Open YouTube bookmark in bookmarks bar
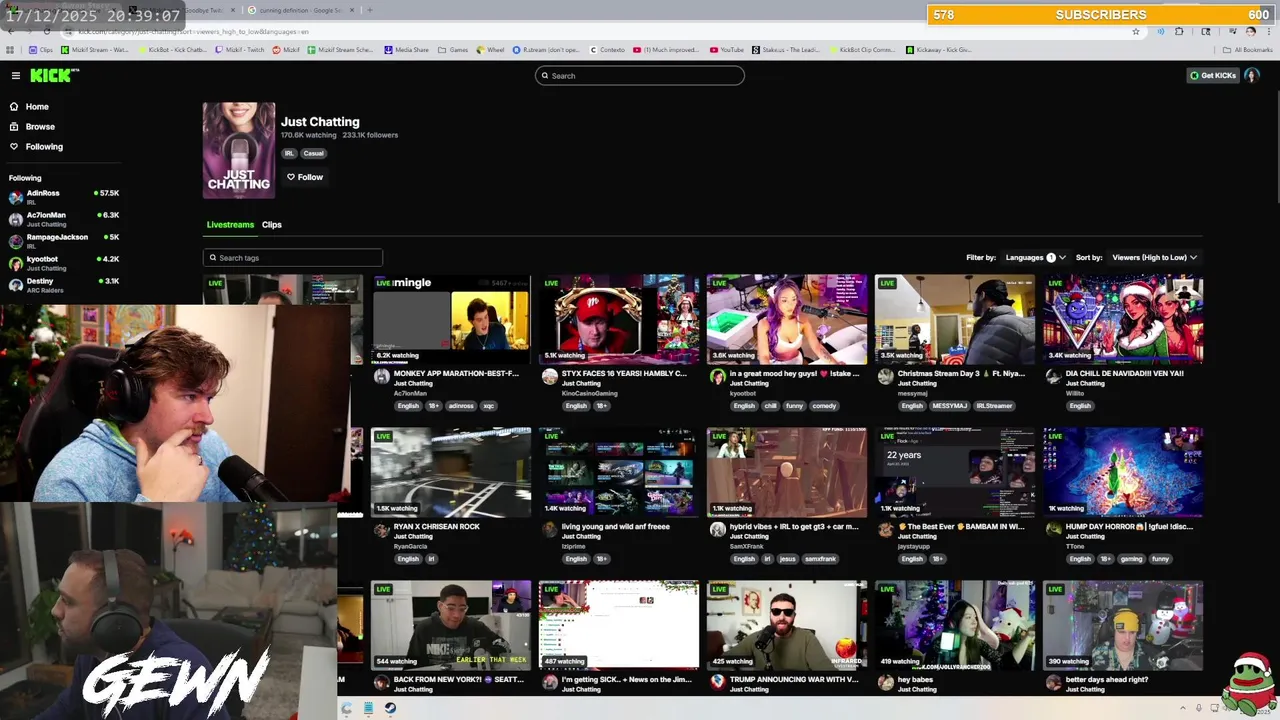This screenshot has width=1280, height=720. point(727,49)
